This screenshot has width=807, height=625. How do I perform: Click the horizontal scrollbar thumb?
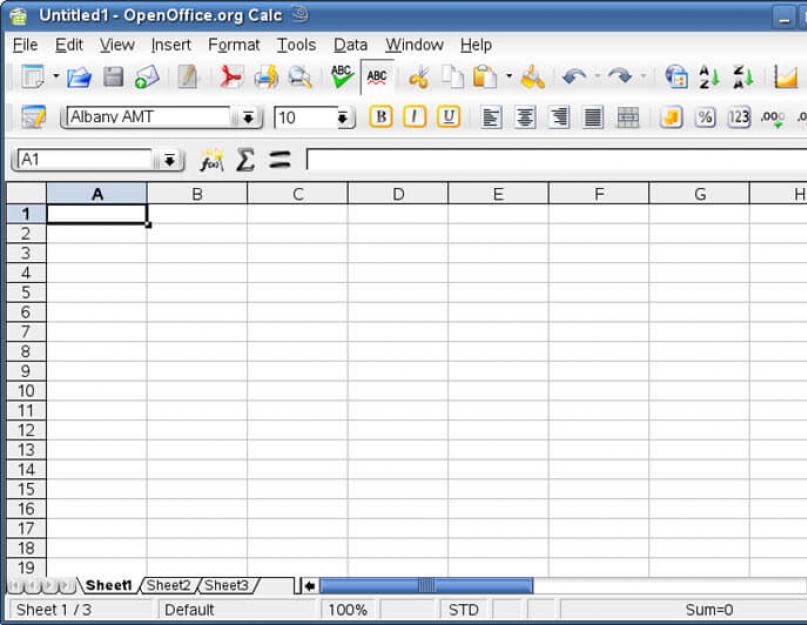coord(426,585)
